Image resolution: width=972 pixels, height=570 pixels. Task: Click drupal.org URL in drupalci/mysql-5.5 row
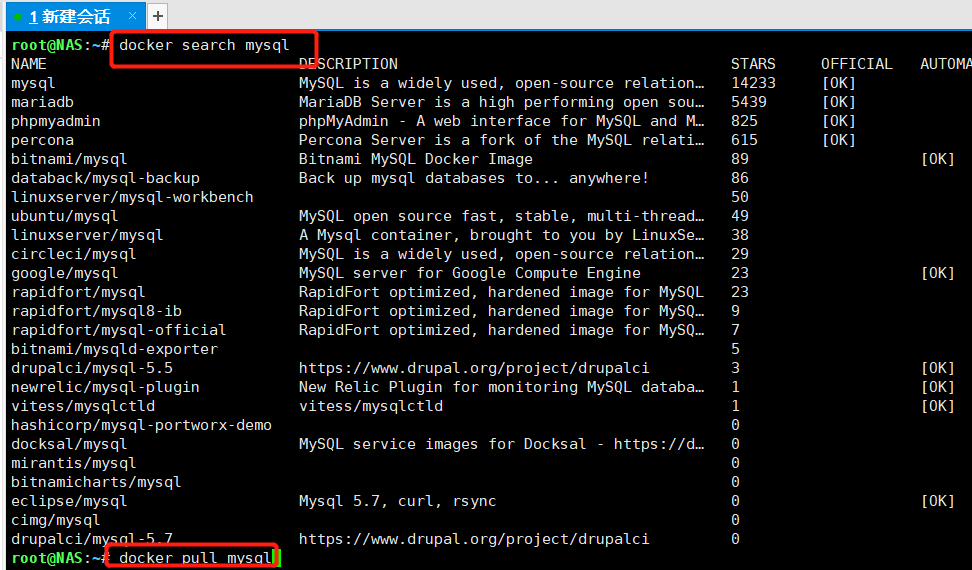(474, 368)
